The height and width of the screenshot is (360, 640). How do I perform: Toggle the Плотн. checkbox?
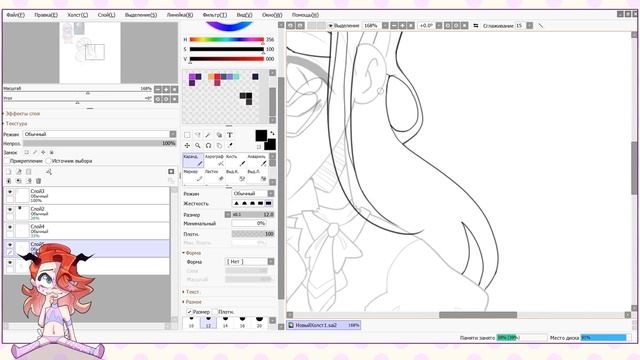tap(215, 311)
